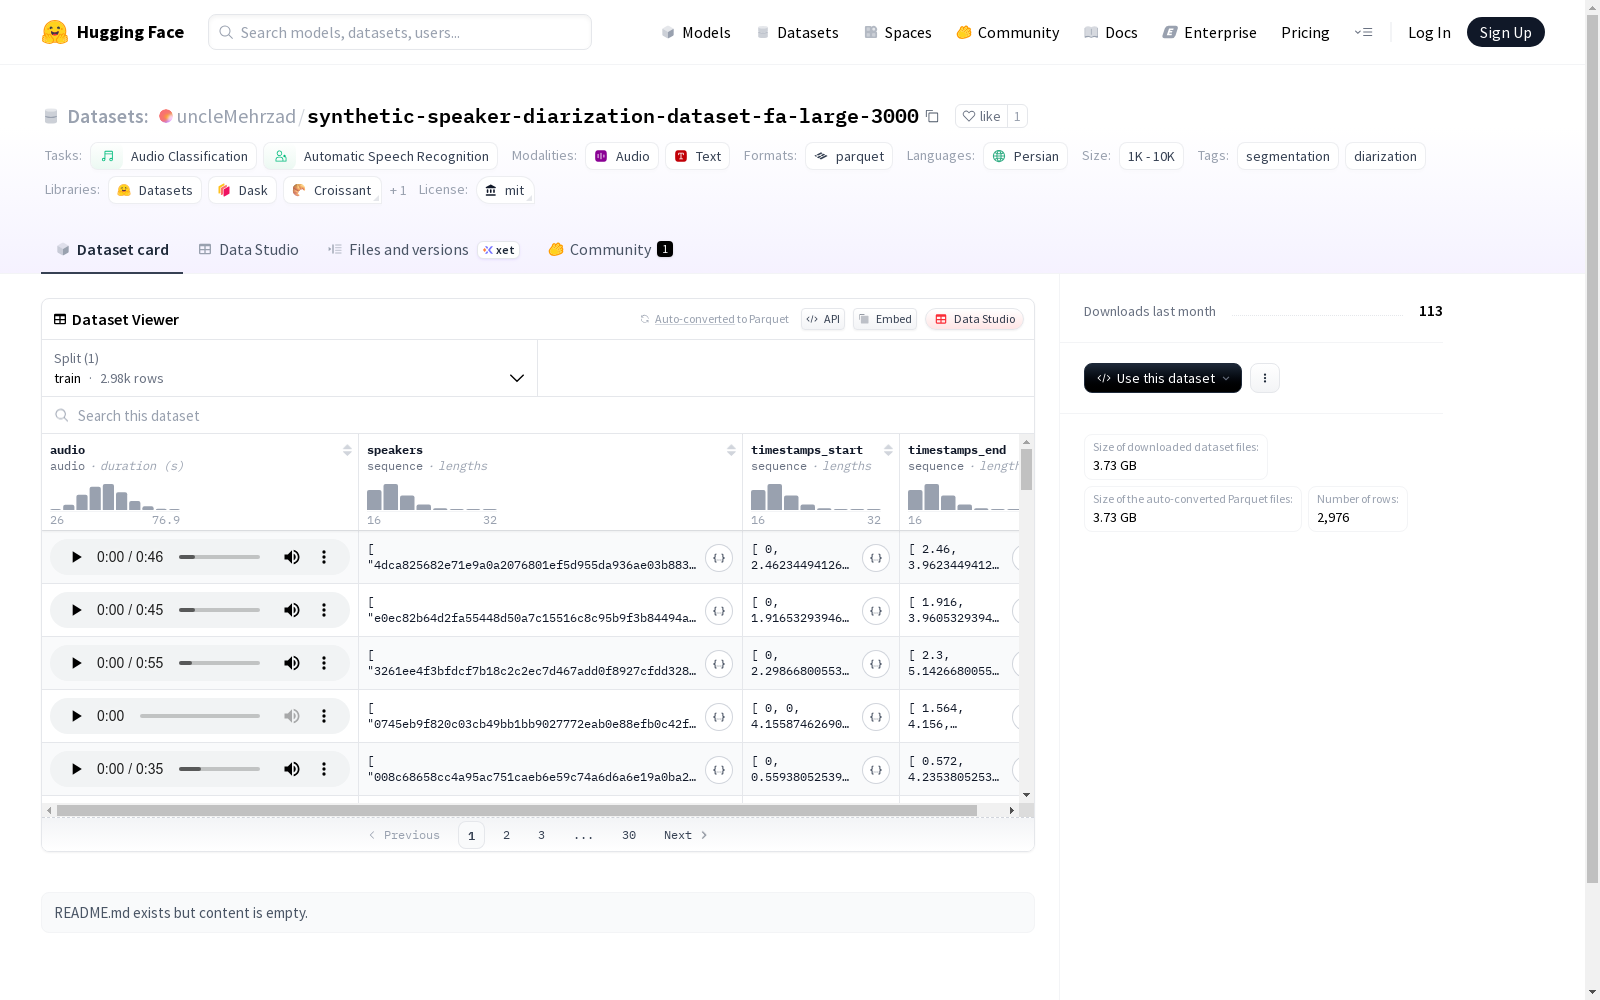Expand speakers JSON cell starting with 3261ee4f3b

click(719, 664)
